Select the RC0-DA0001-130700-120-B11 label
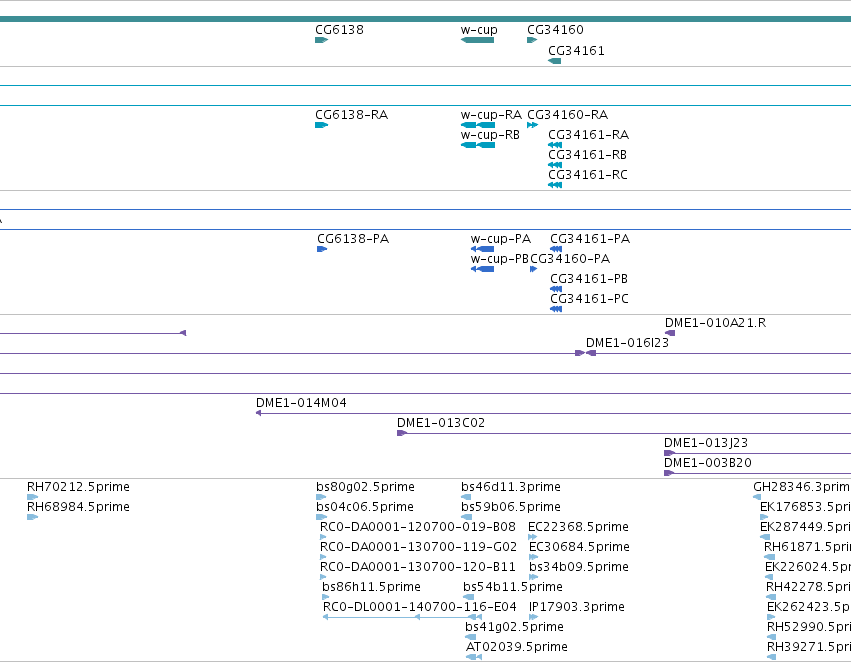 (418, 567)
